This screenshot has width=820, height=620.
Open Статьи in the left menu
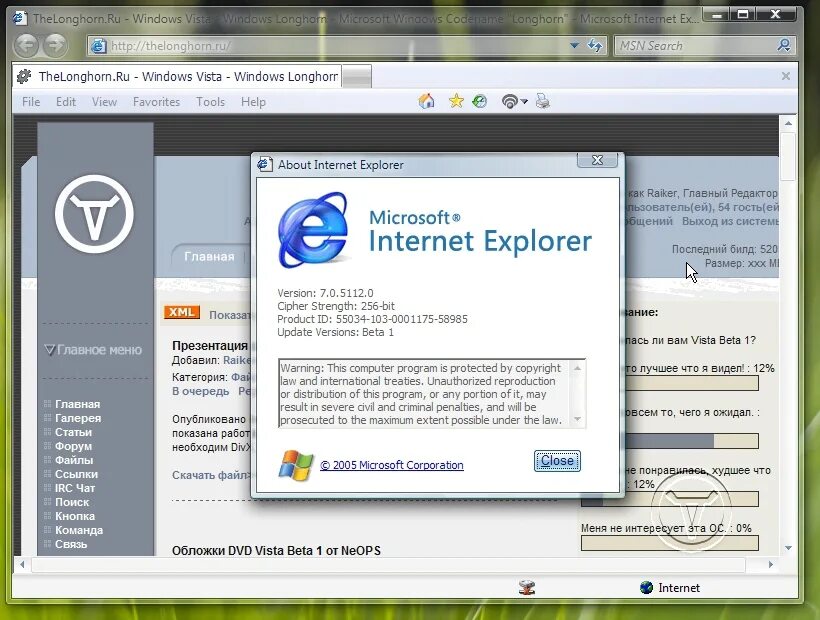coord(73,432)
